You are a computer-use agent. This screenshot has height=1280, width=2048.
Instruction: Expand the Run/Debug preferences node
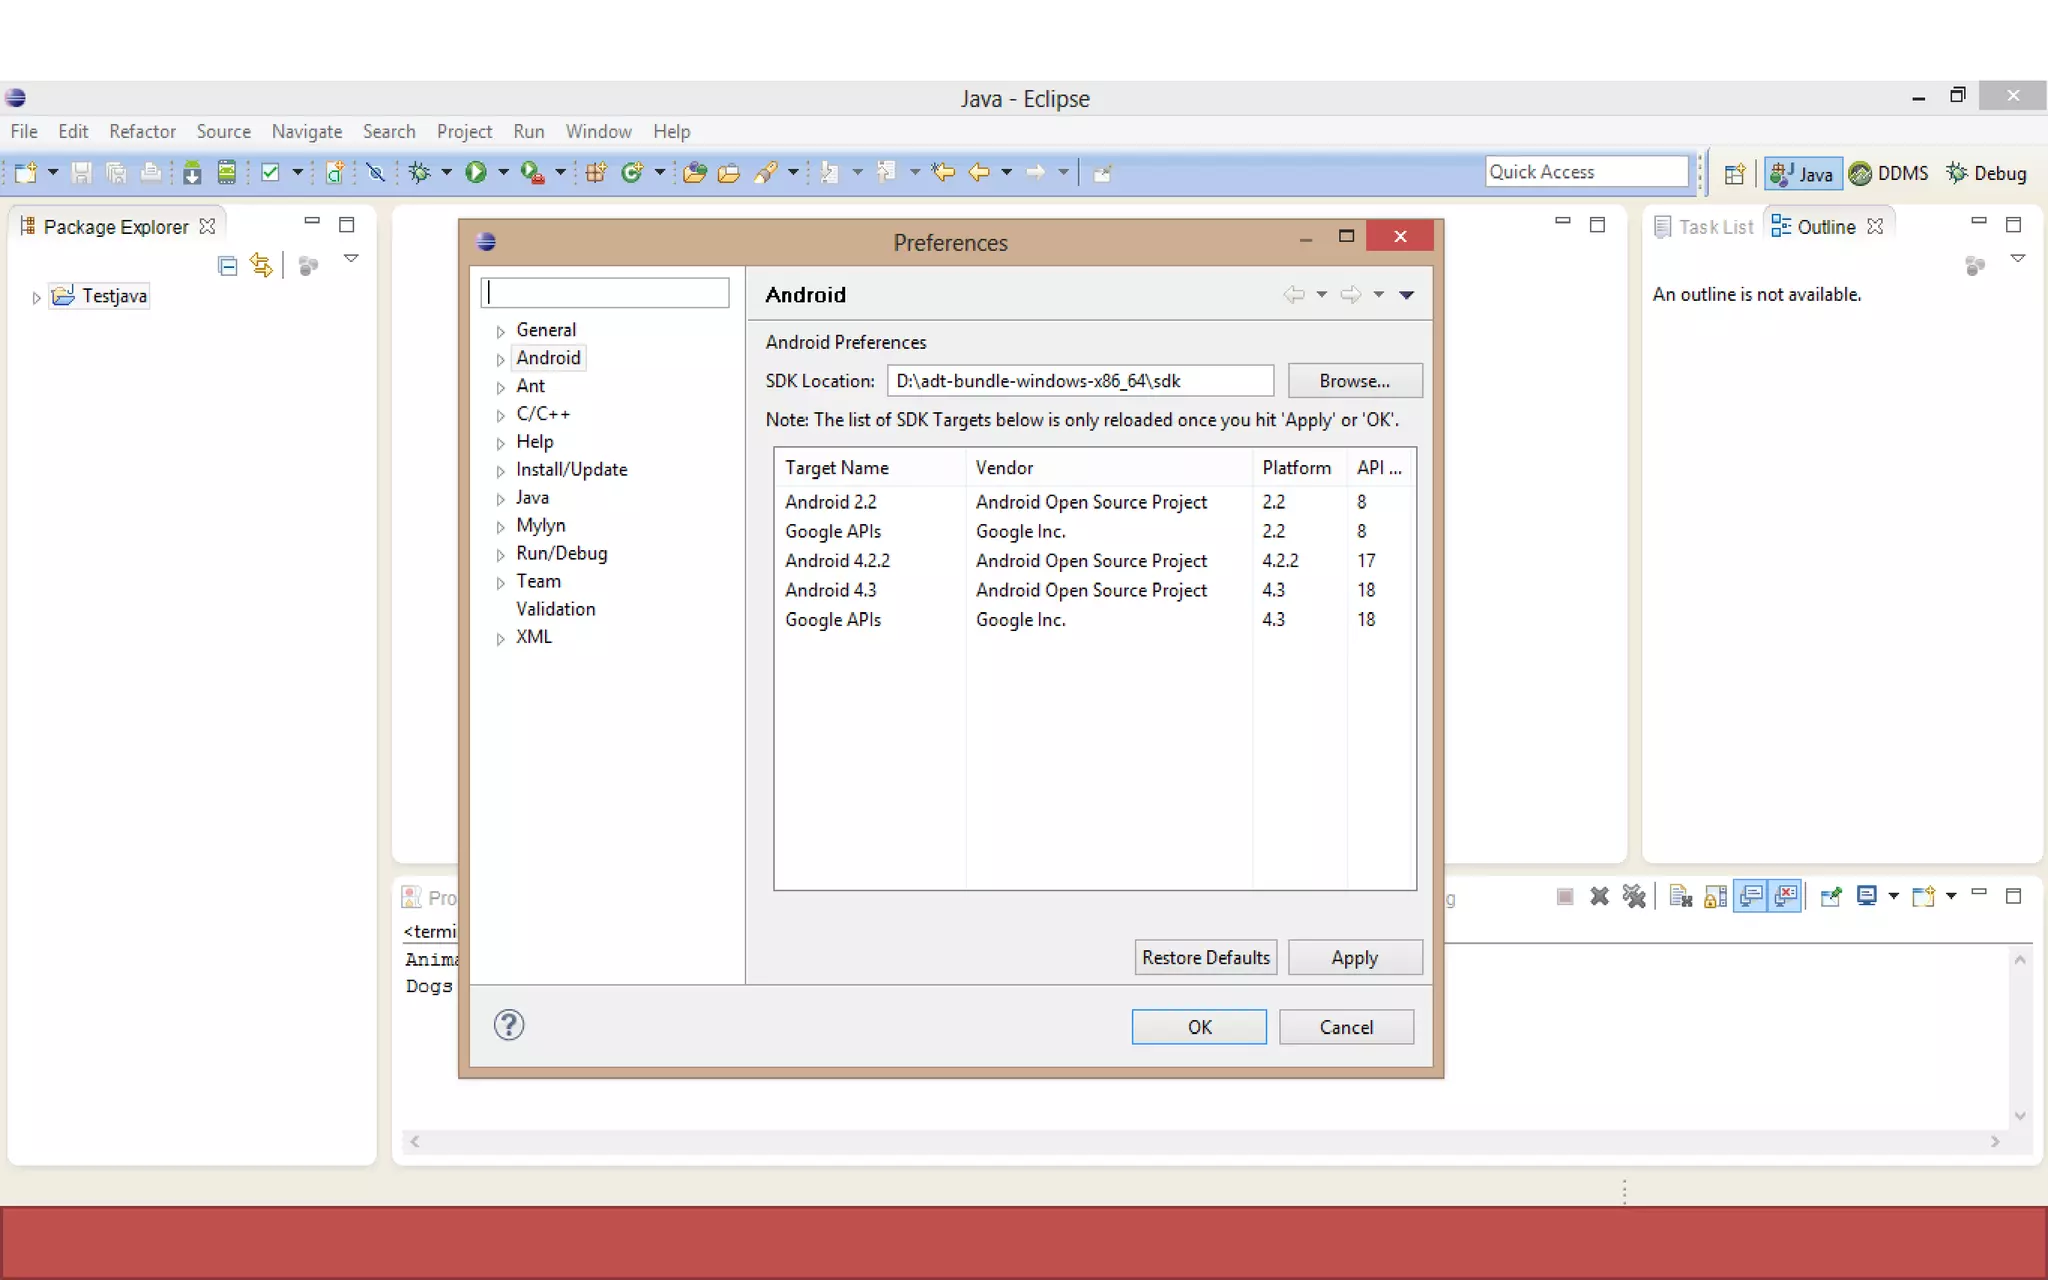tap(500, 555)
